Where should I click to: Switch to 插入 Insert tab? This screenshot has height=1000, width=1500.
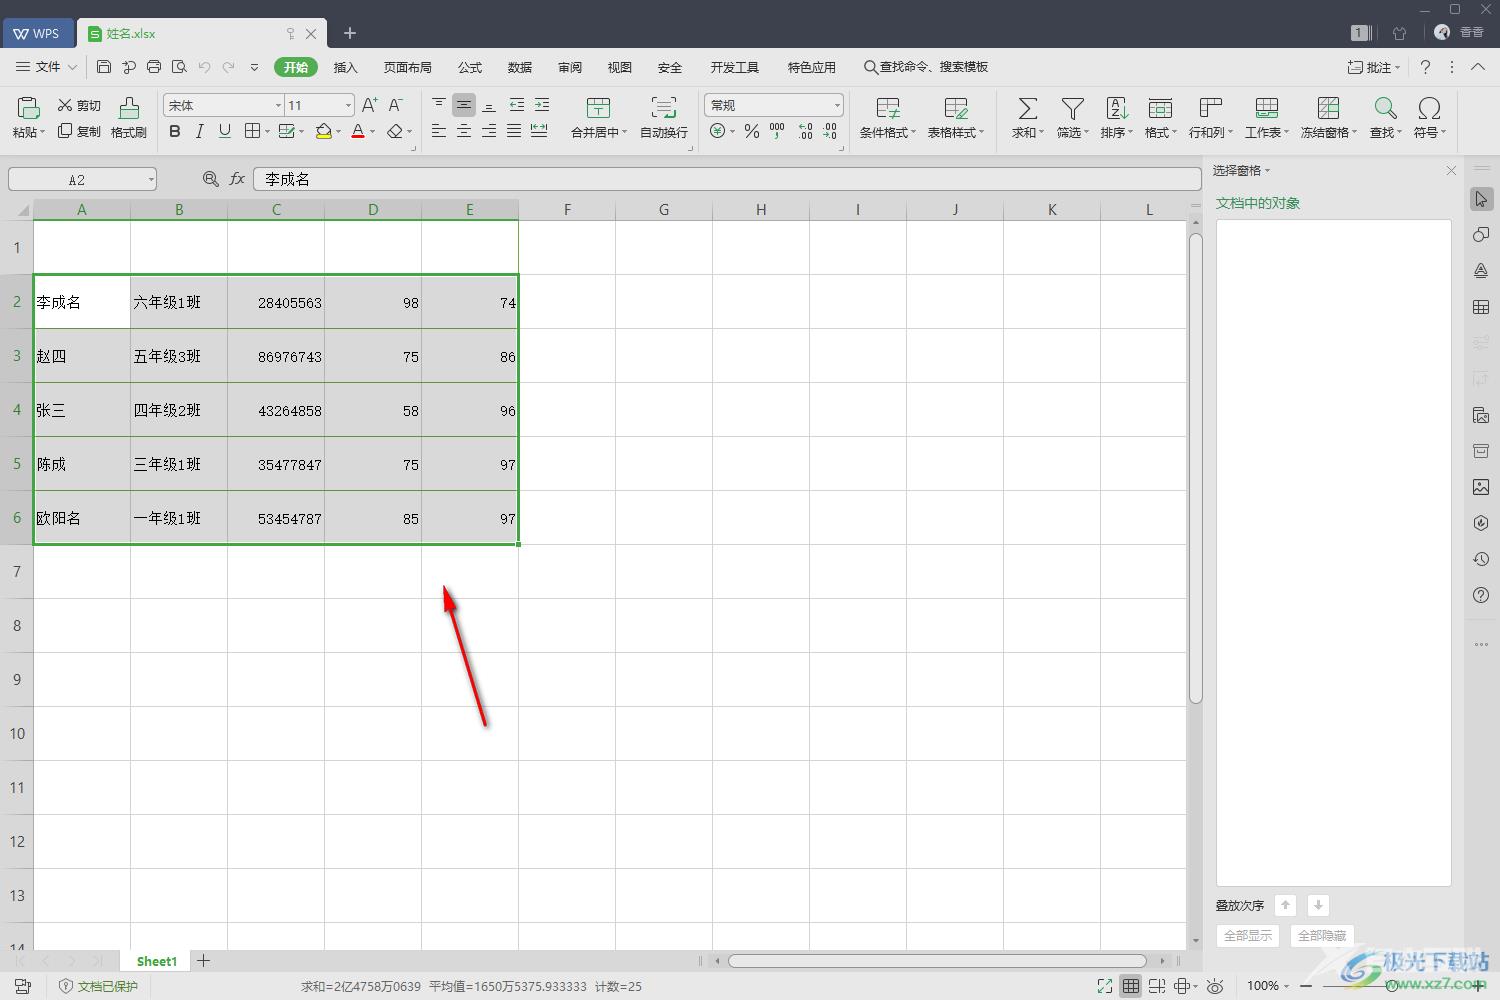pyautogui.click(x=345, y=67)
